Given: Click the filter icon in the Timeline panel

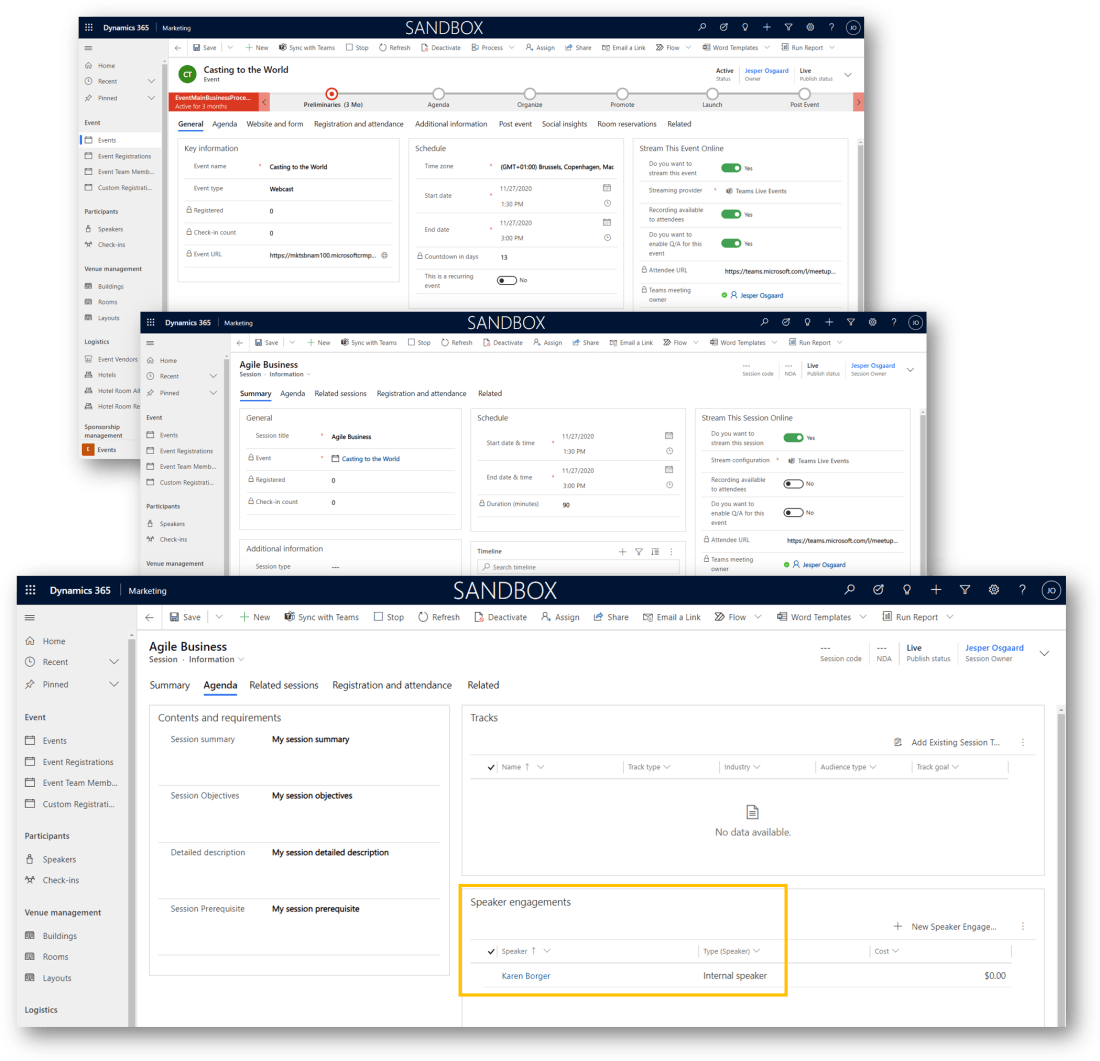Looking at the screenshot, I should (x=638, y=551).
